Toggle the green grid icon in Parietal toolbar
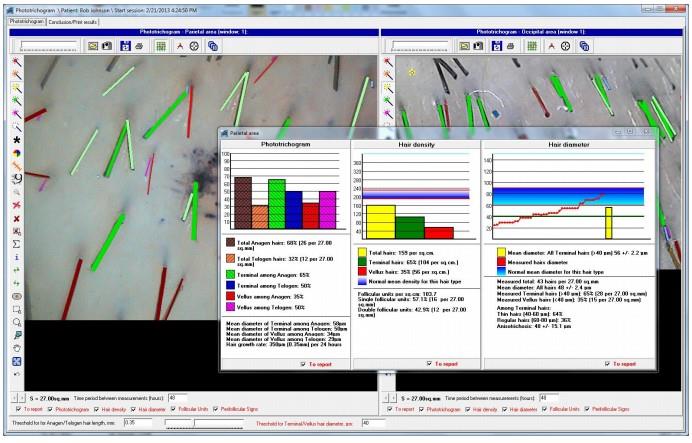 tap(161, 46)
